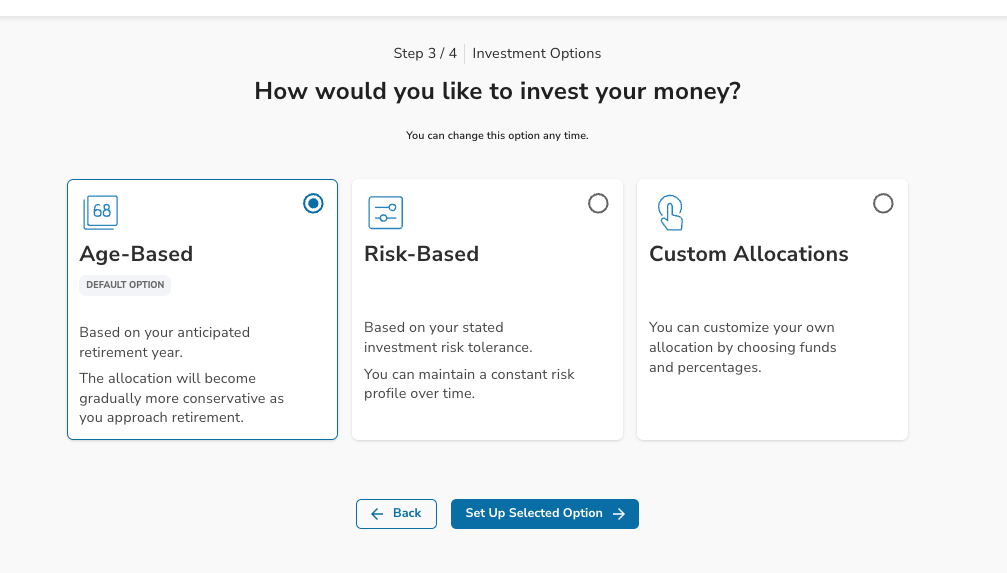Click the Age-Based card heading
The image size is (1007, 573).
(136, 254)
